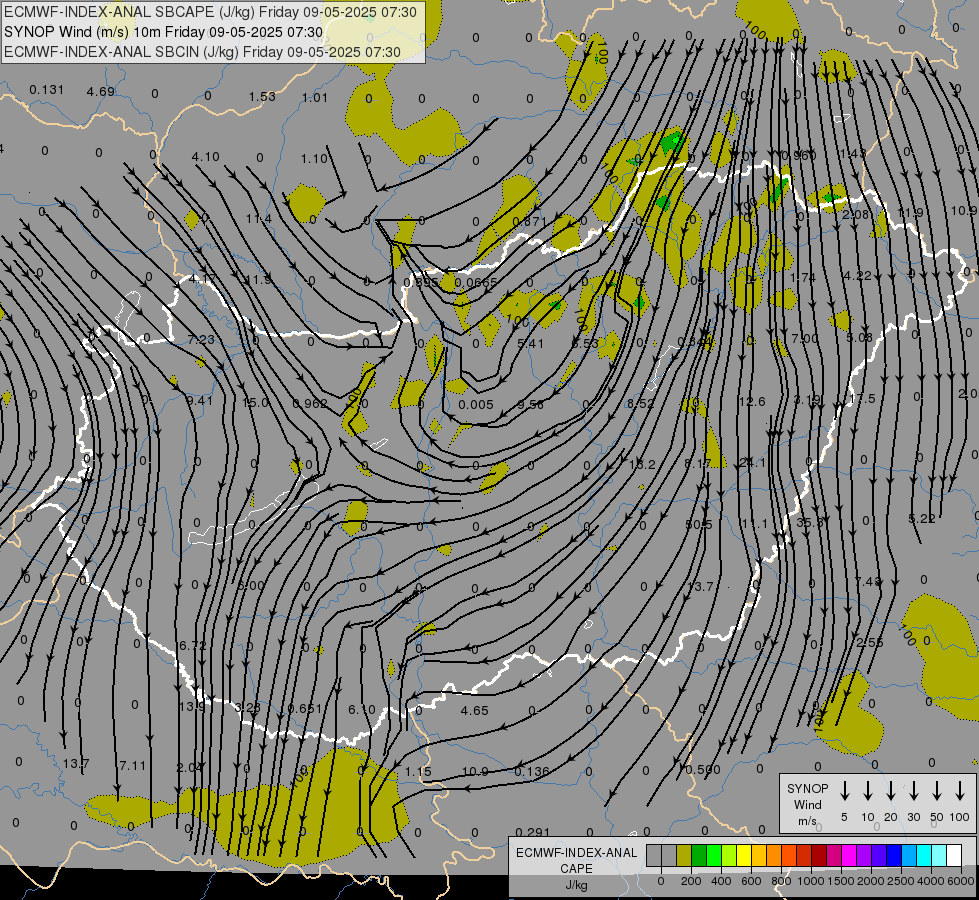Click the '24.1' value on the map
The image size is (979, 900).
point(752,463)
